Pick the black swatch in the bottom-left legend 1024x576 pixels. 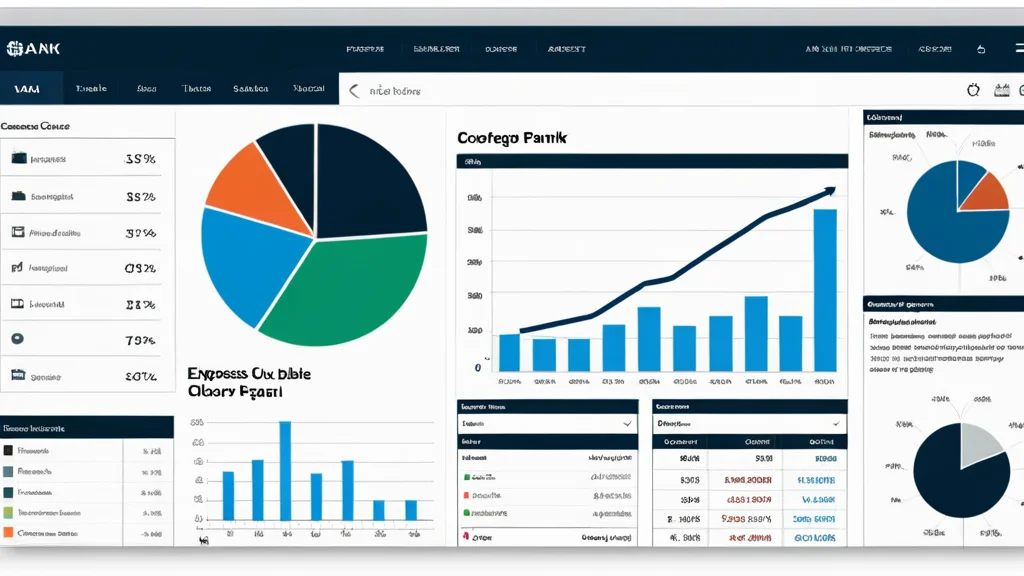[x=8, y=450]
